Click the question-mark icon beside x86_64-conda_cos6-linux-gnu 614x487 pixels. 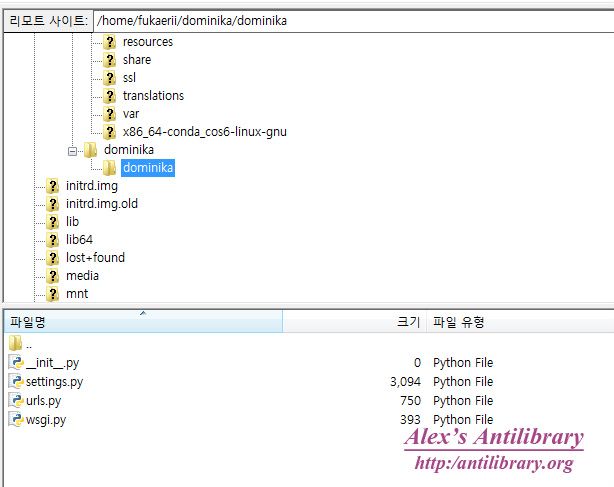point(110,132)
